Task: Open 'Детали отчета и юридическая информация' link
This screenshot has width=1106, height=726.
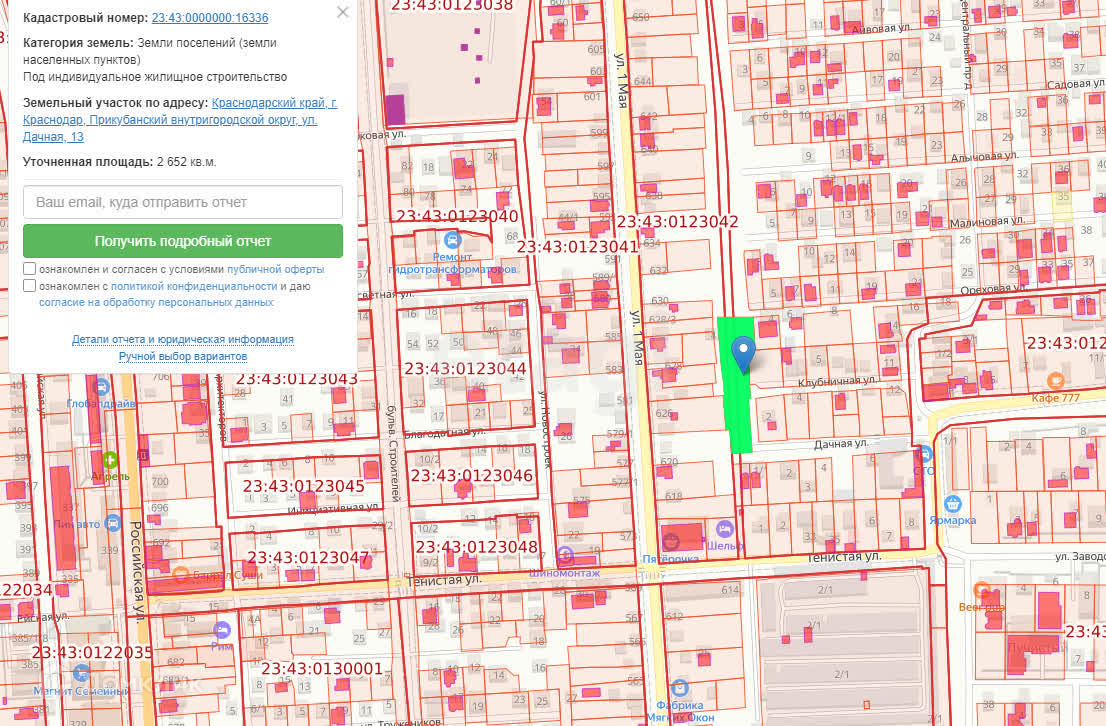Action: [183, 339]
